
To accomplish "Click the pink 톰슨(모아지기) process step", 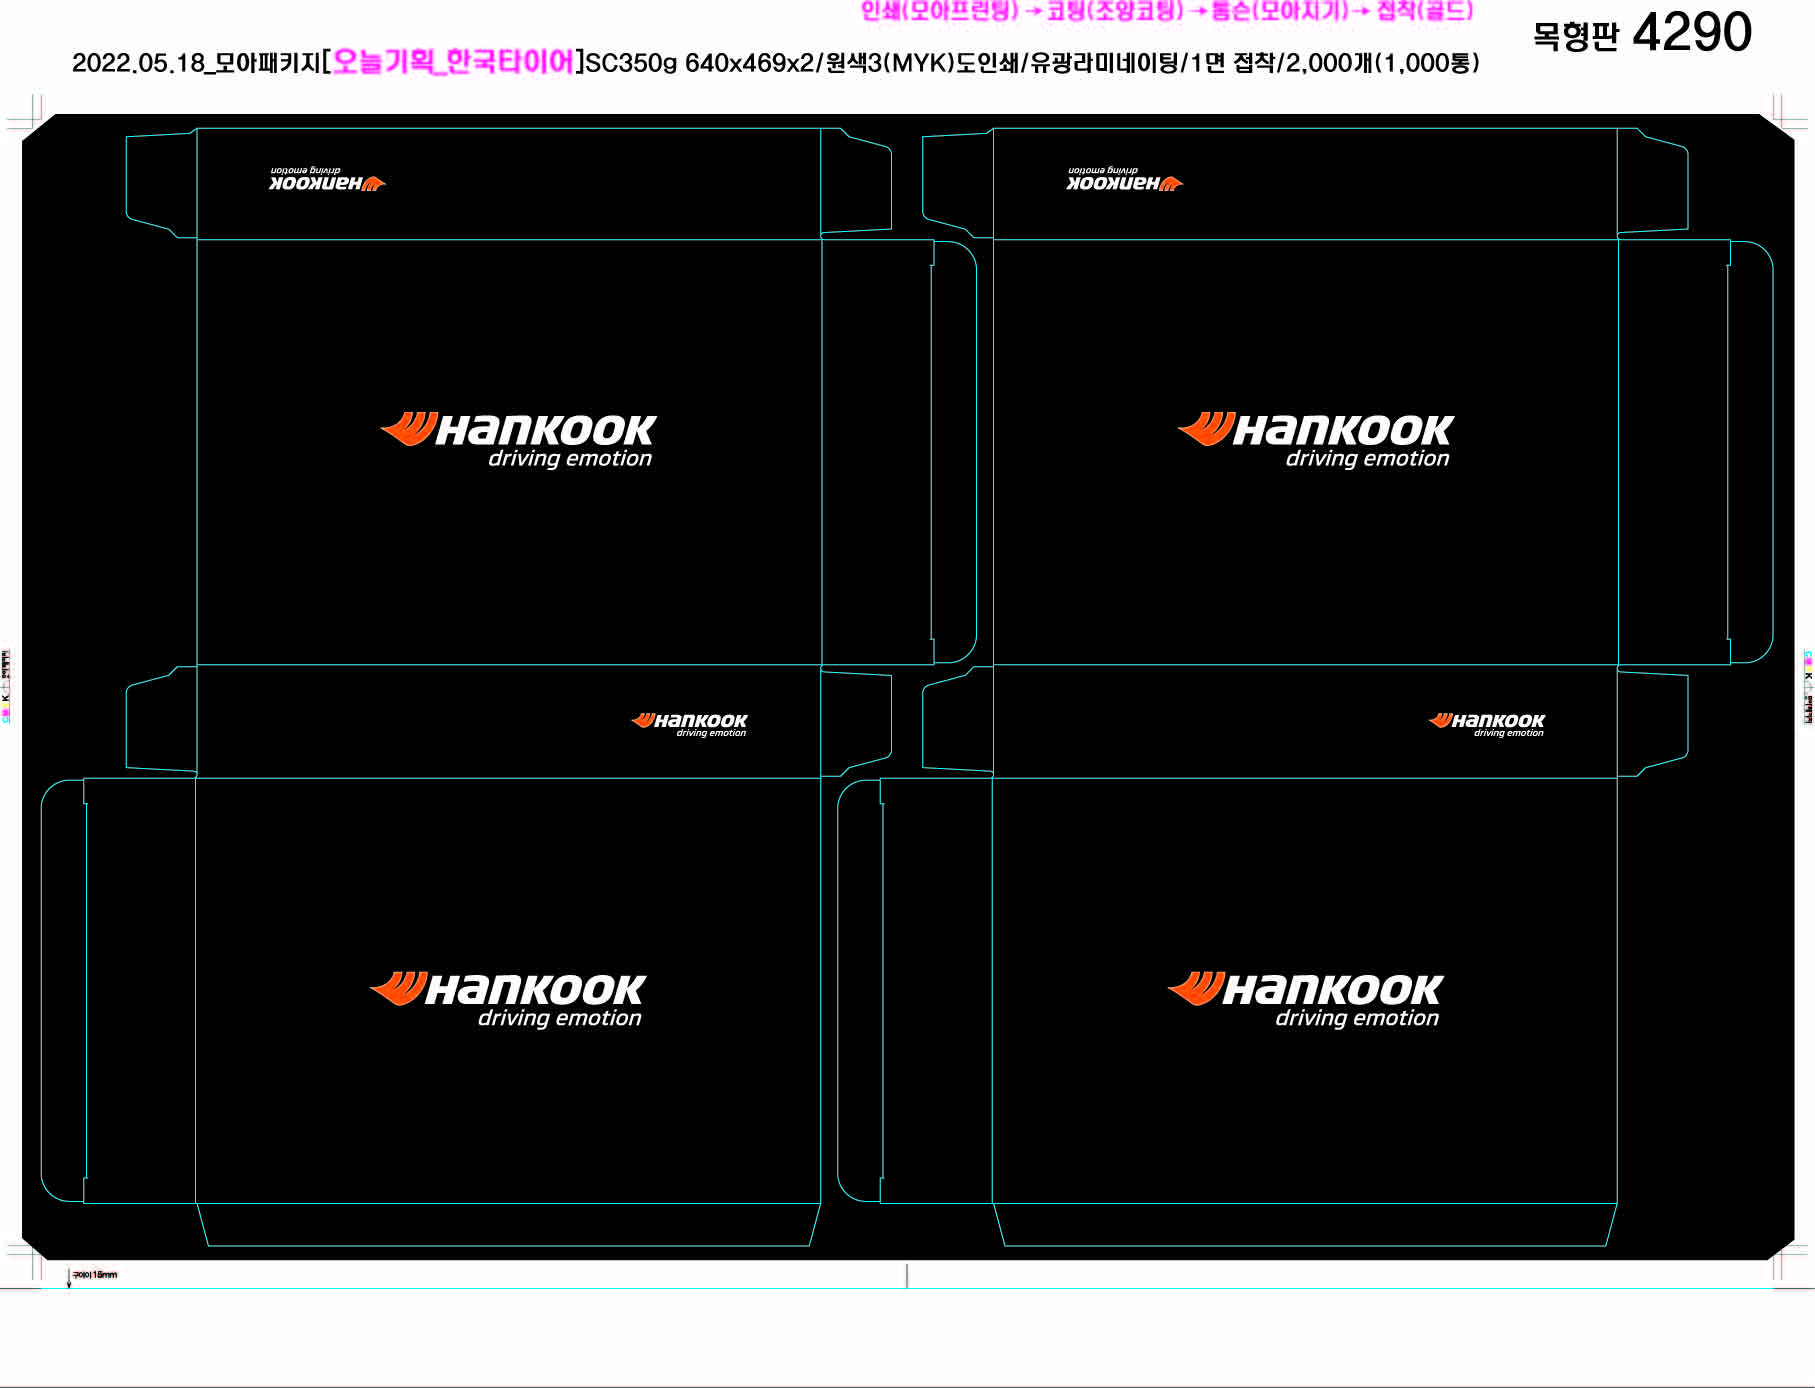I will point(1280,11).
